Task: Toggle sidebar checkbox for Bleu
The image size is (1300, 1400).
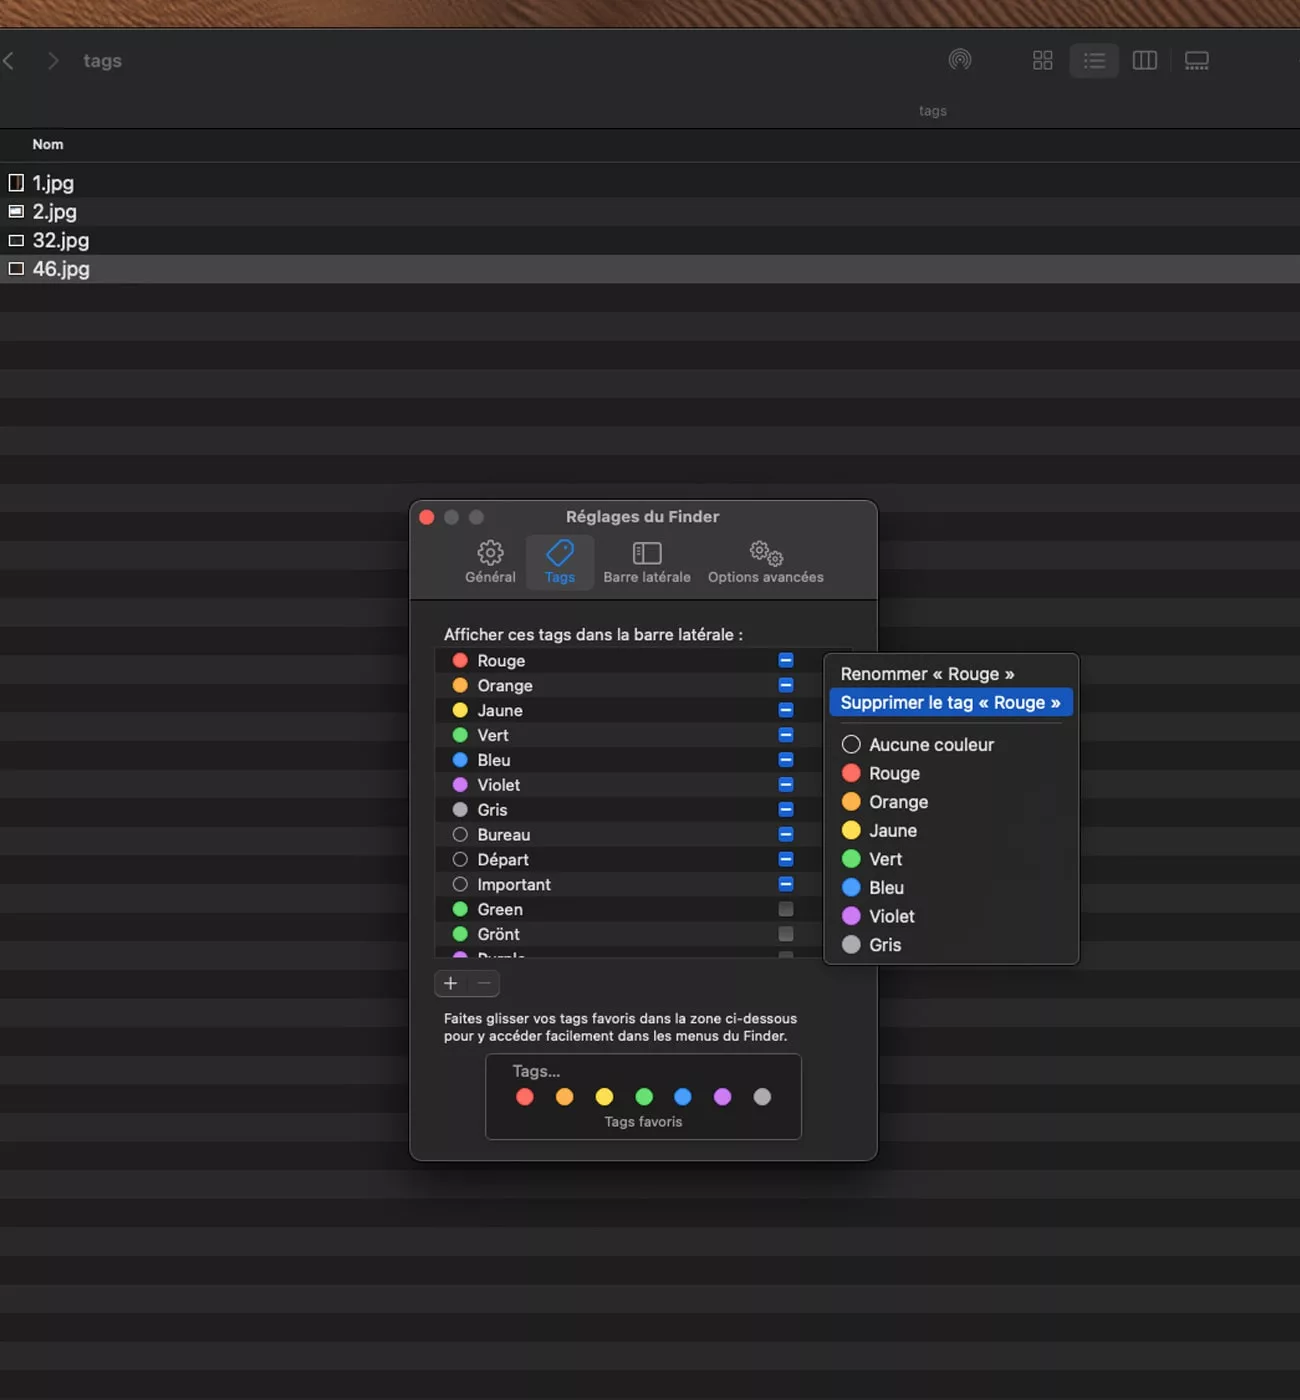Action: coord(786,760)
